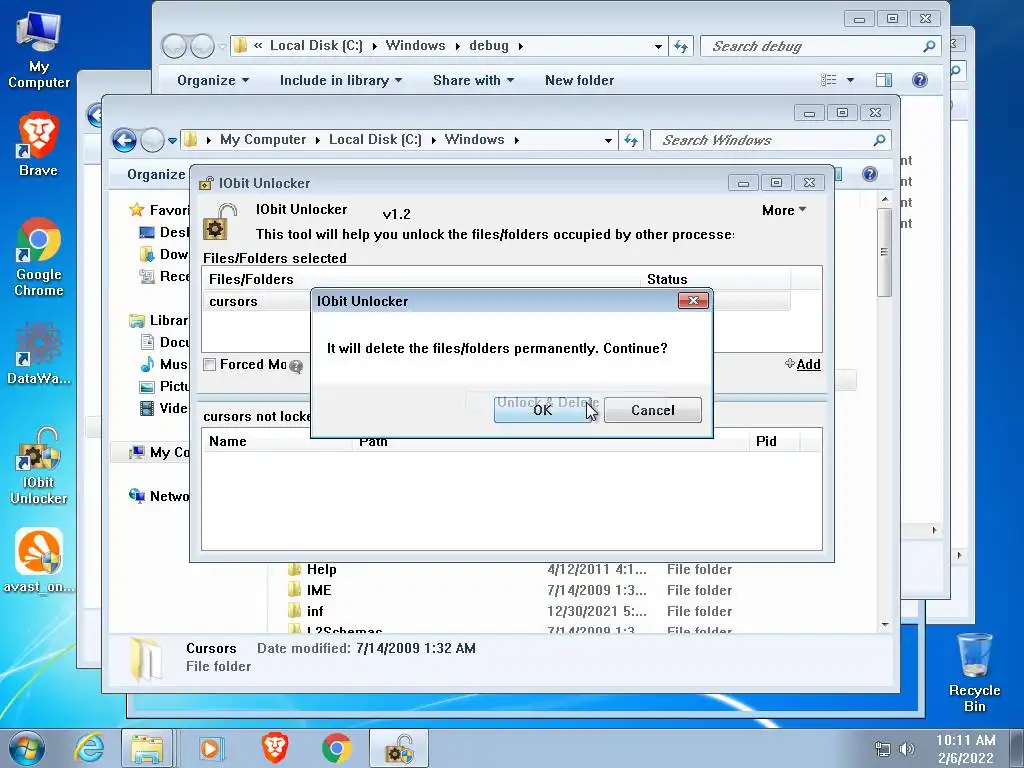
Task: Select Libraries in navigation pane
Action: (159, 320)
